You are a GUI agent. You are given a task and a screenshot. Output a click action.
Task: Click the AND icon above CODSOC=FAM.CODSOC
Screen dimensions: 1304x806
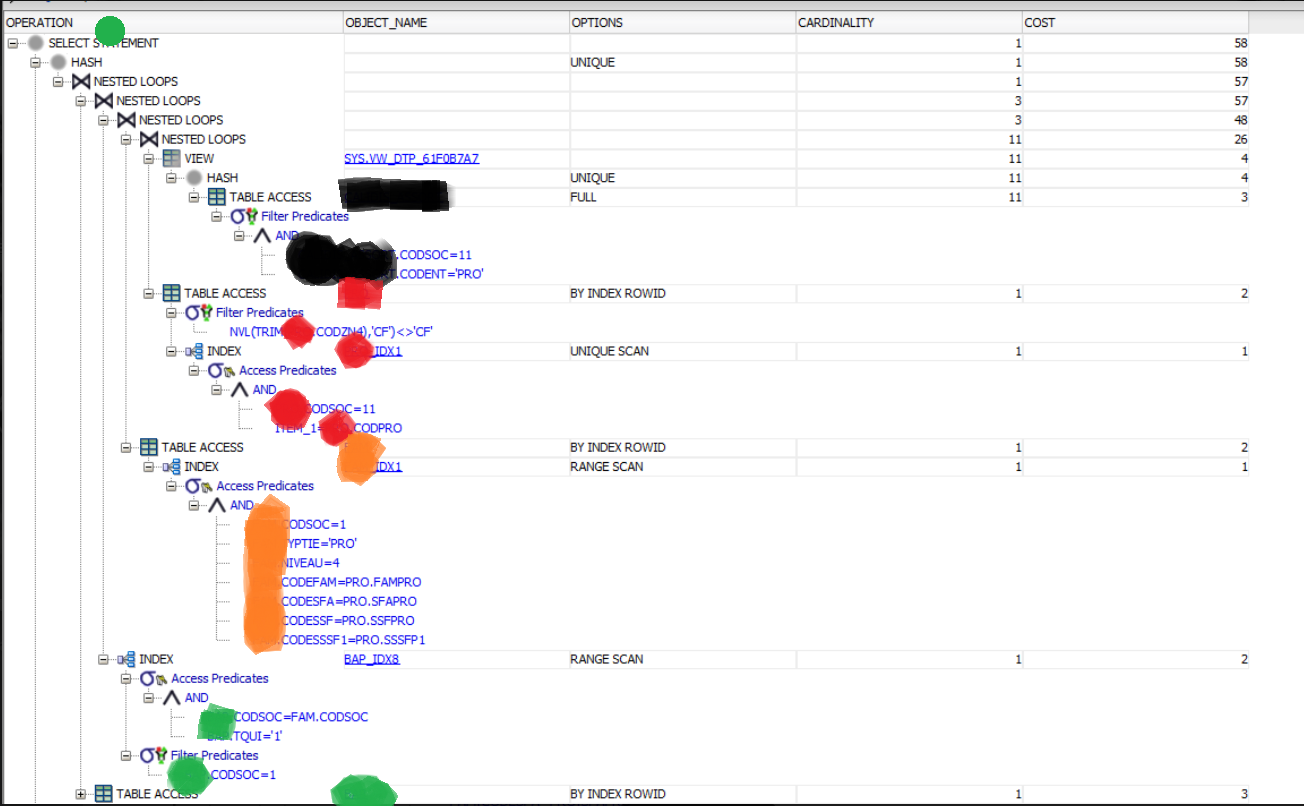tap(172, 698)
